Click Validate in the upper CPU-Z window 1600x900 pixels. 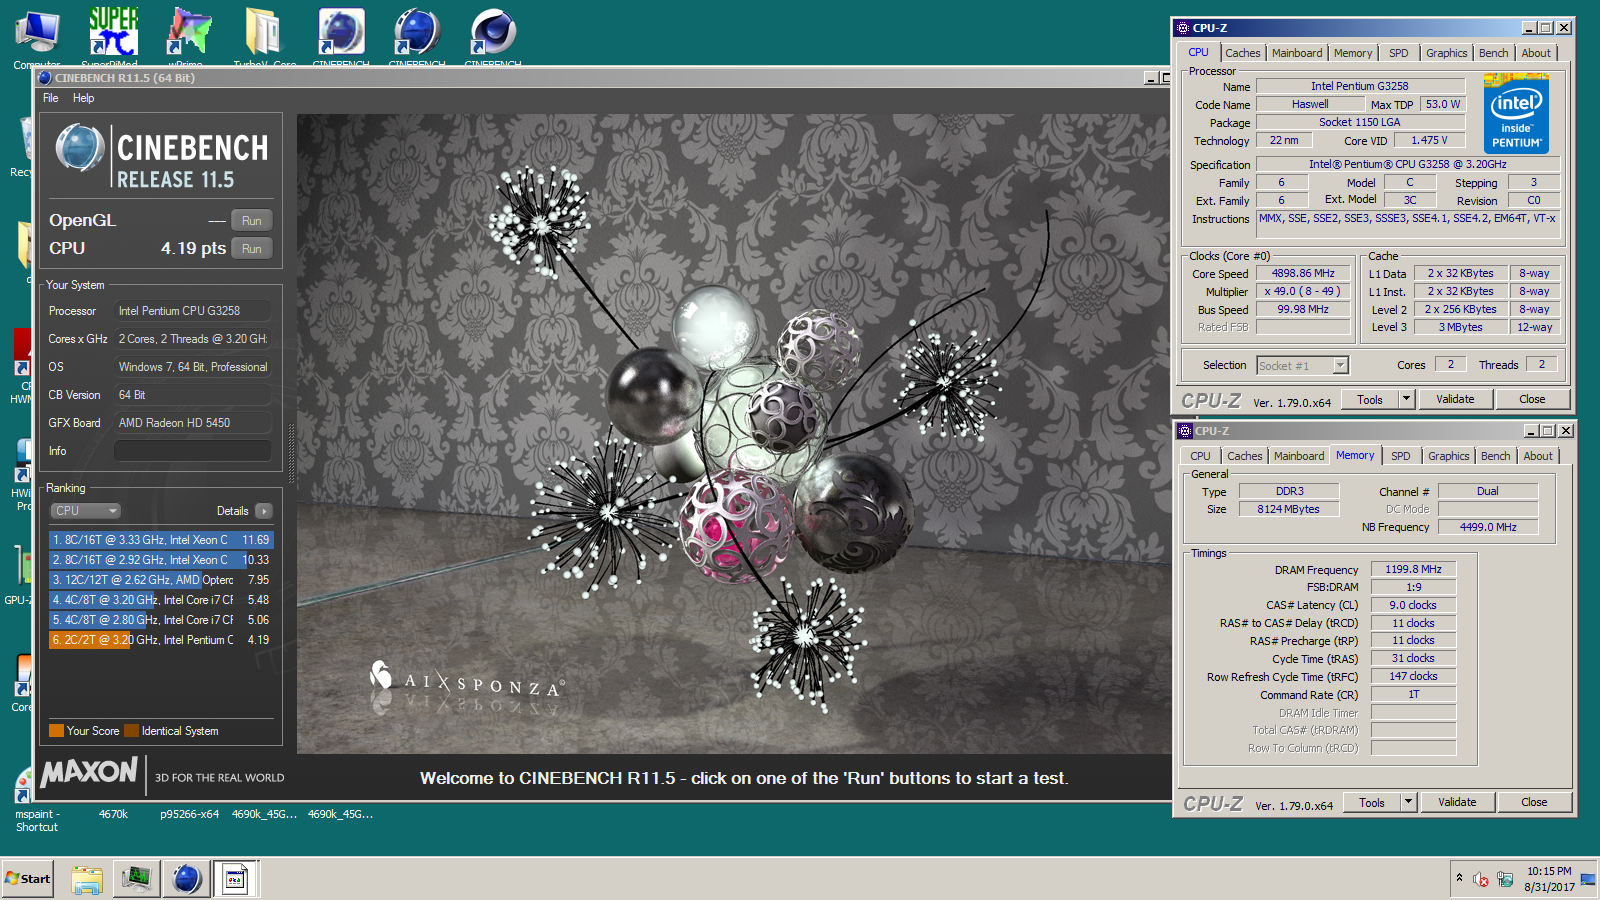tap(1455, 400)
